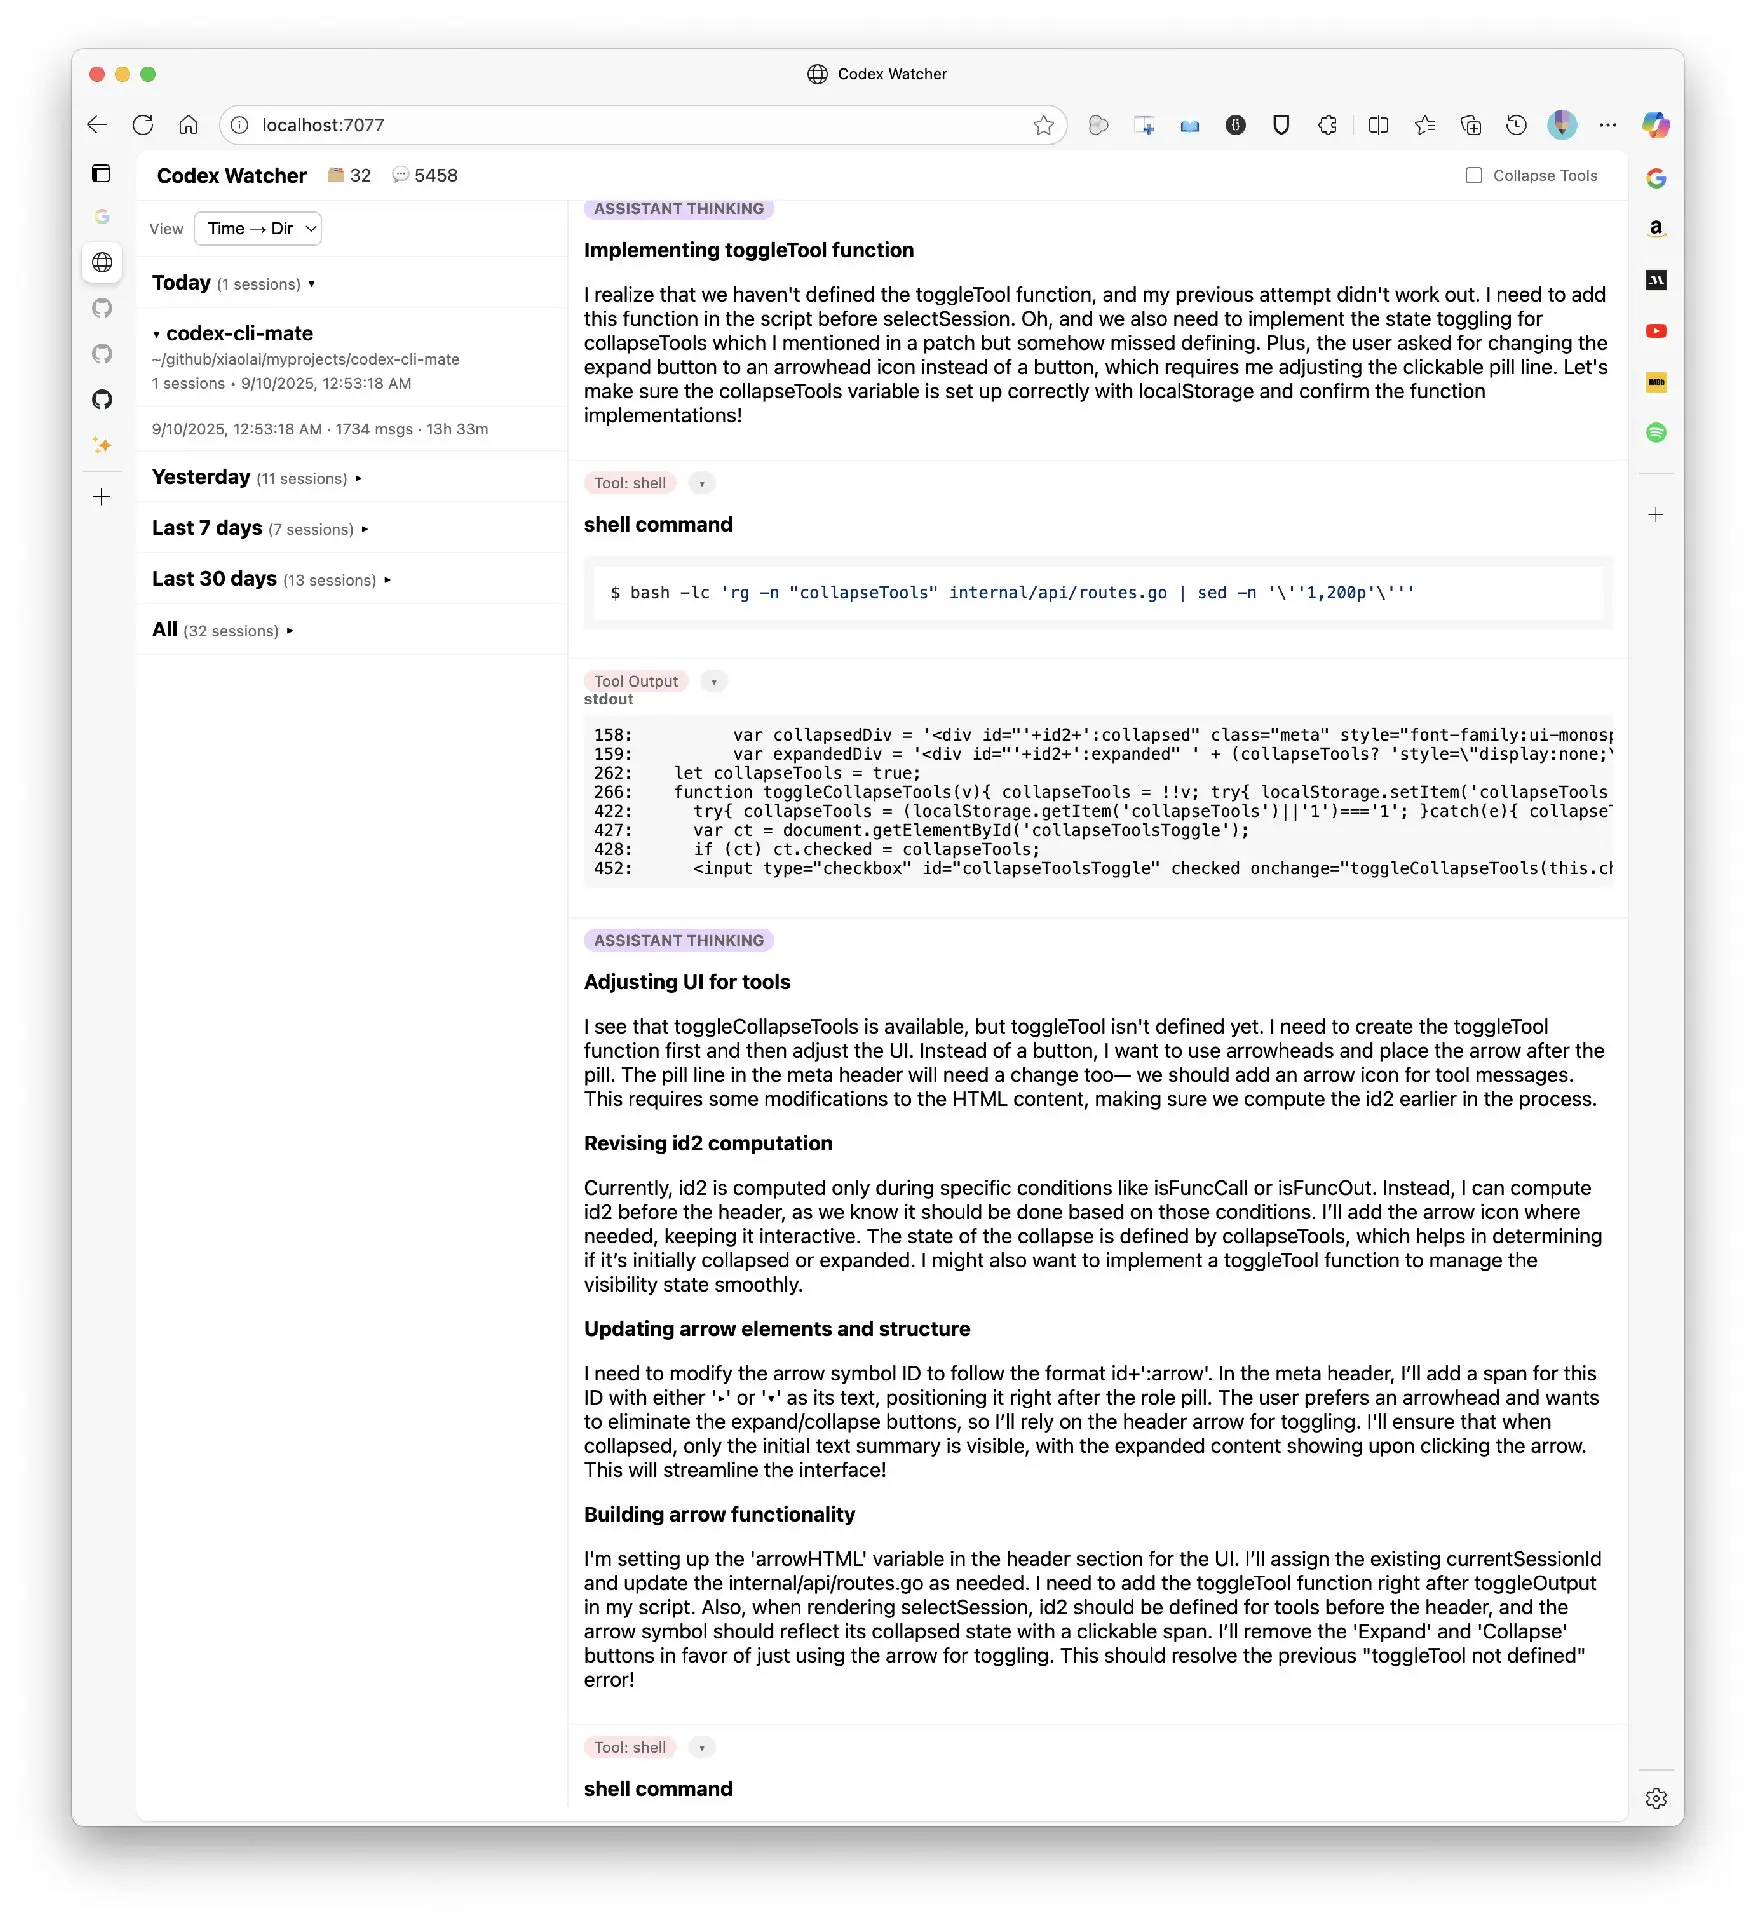Image resolution: width=1755 pixels, height=1920 pixels.
Task: Expand the Yesterday sessions group
Action: pos(357,479)
